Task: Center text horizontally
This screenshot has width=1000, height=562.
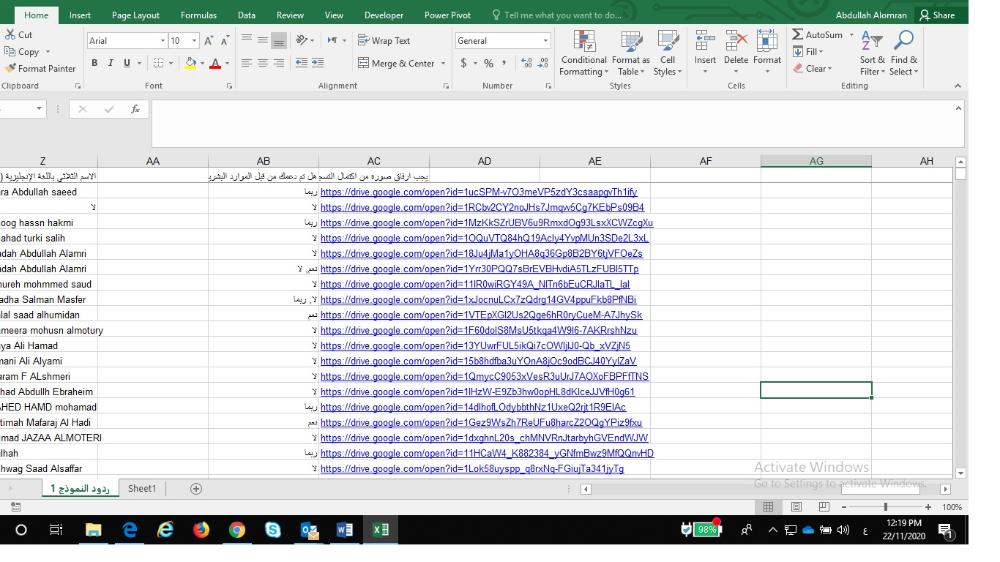Action: tap(263, 63)
